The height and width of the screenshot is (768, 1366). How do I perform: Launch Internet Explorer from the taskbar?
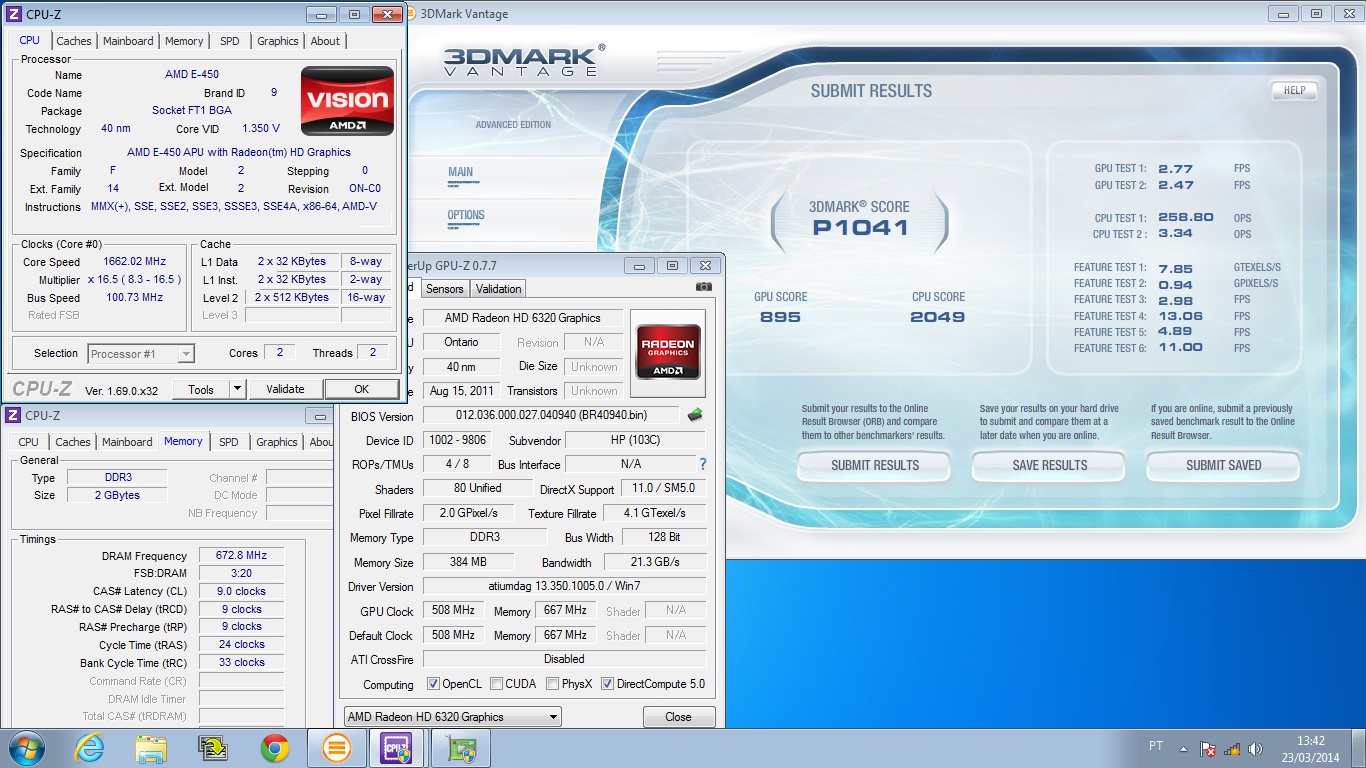click(x=89, y=748)
